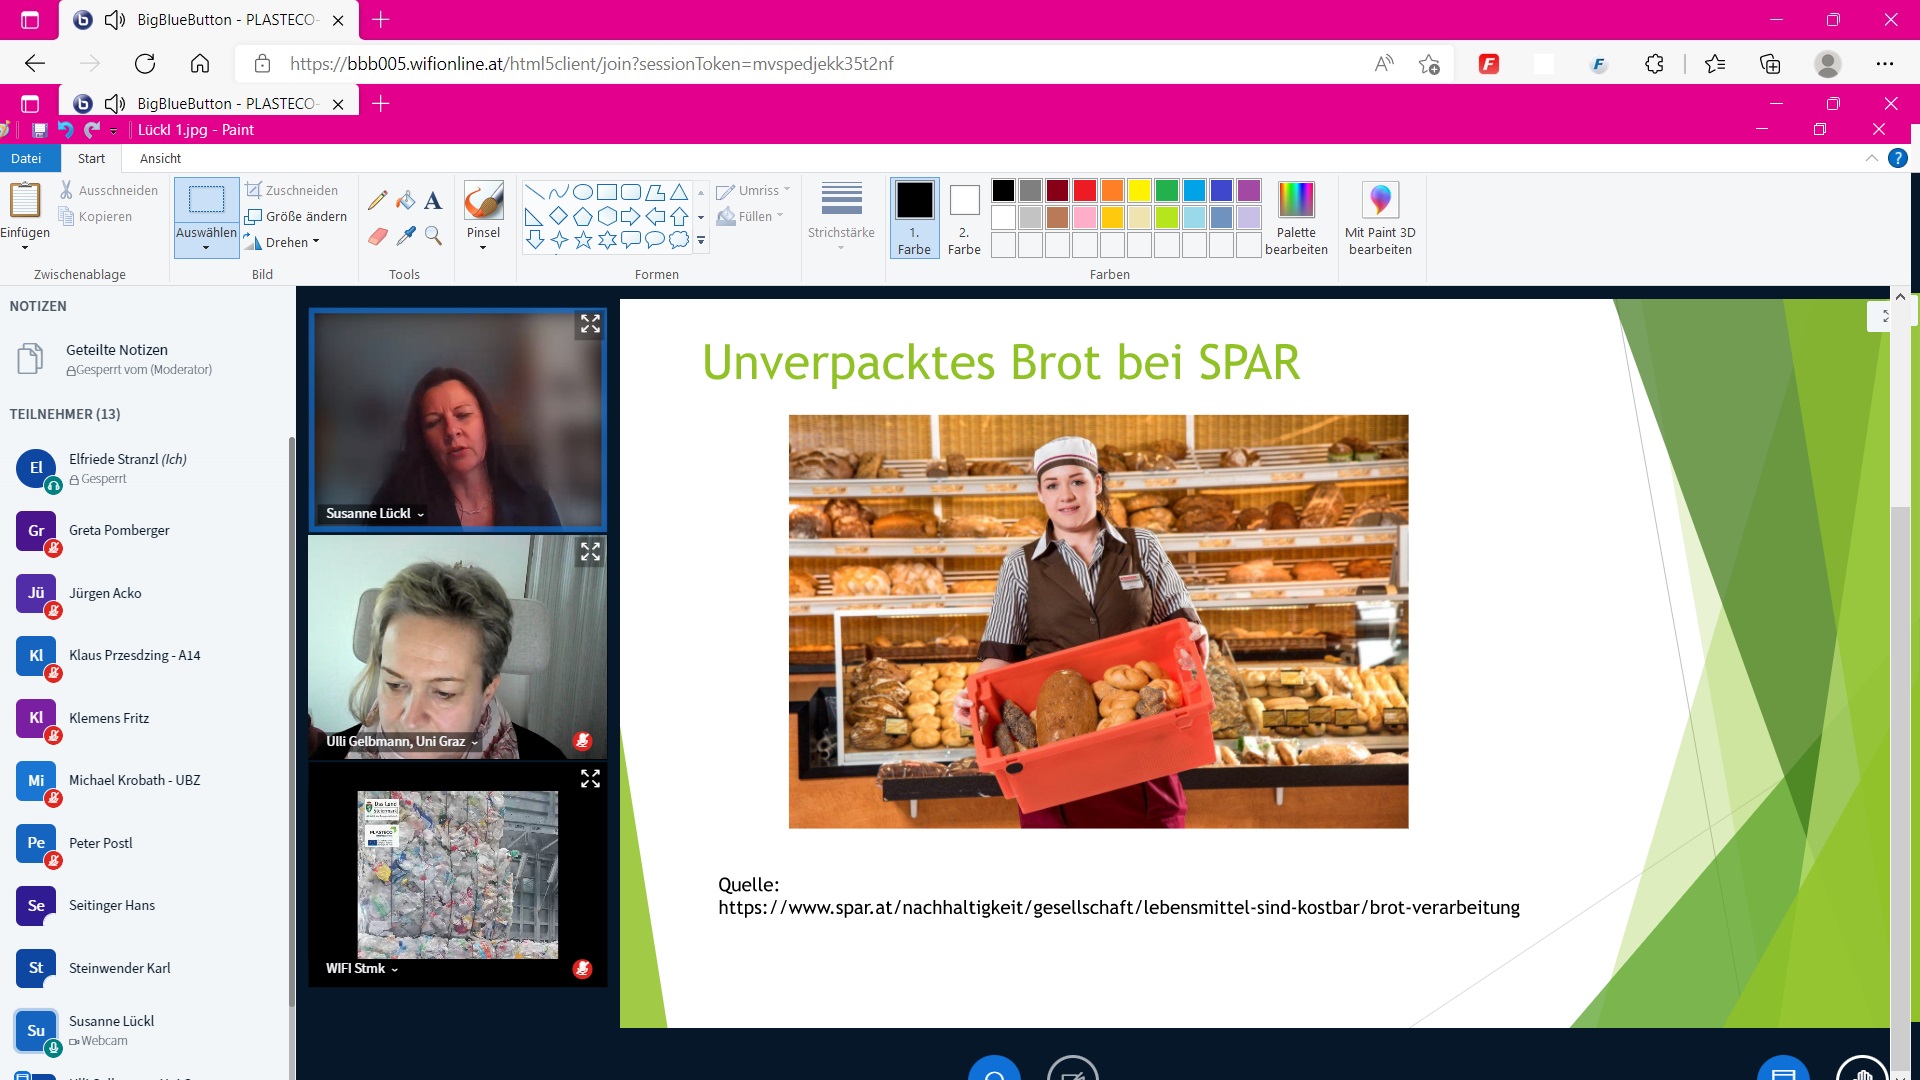Expand Ulli Gelbmann webcam to fullscreen
This screenshot has height=1080, width=1920.
(590, 551)
